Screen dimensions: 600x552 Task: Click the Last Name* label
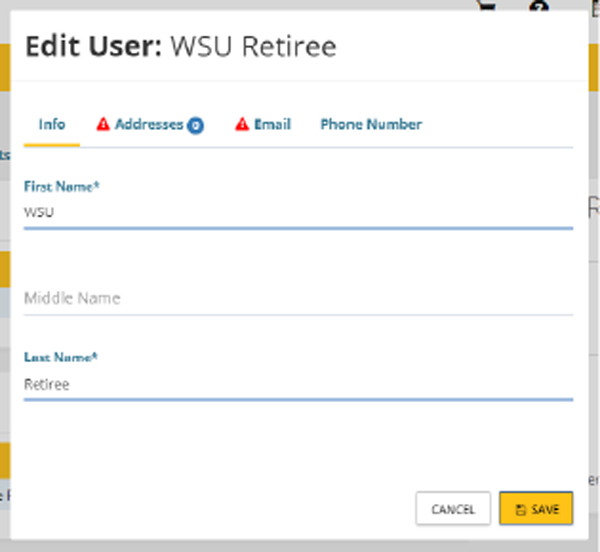click(60, 357)
